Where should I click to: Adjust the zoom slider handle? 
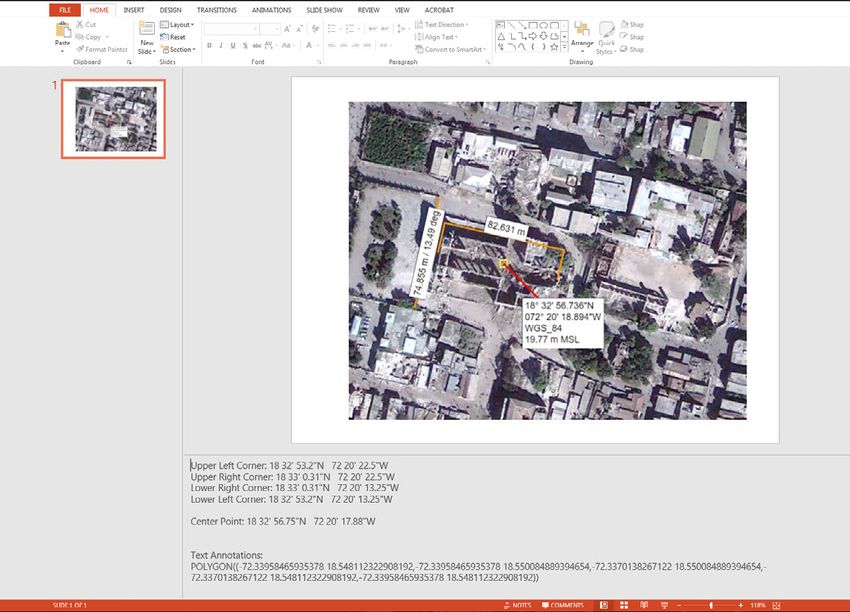coord(711,605)
